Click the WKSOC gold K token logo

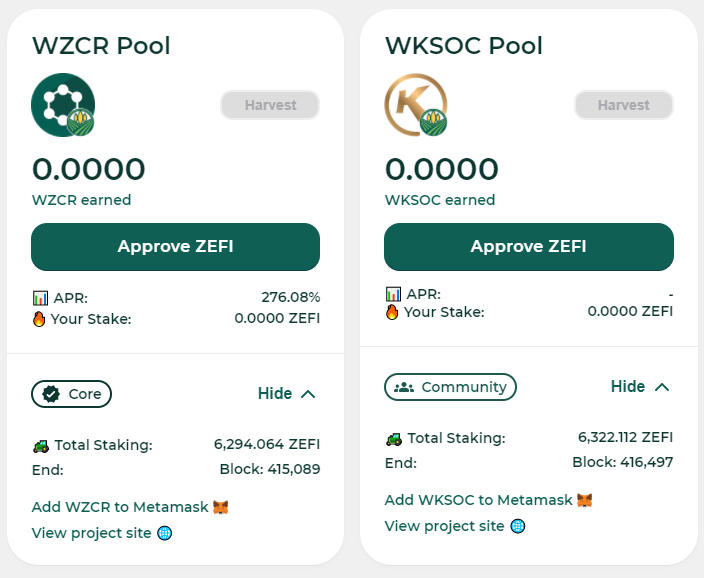tap(416, 105)
